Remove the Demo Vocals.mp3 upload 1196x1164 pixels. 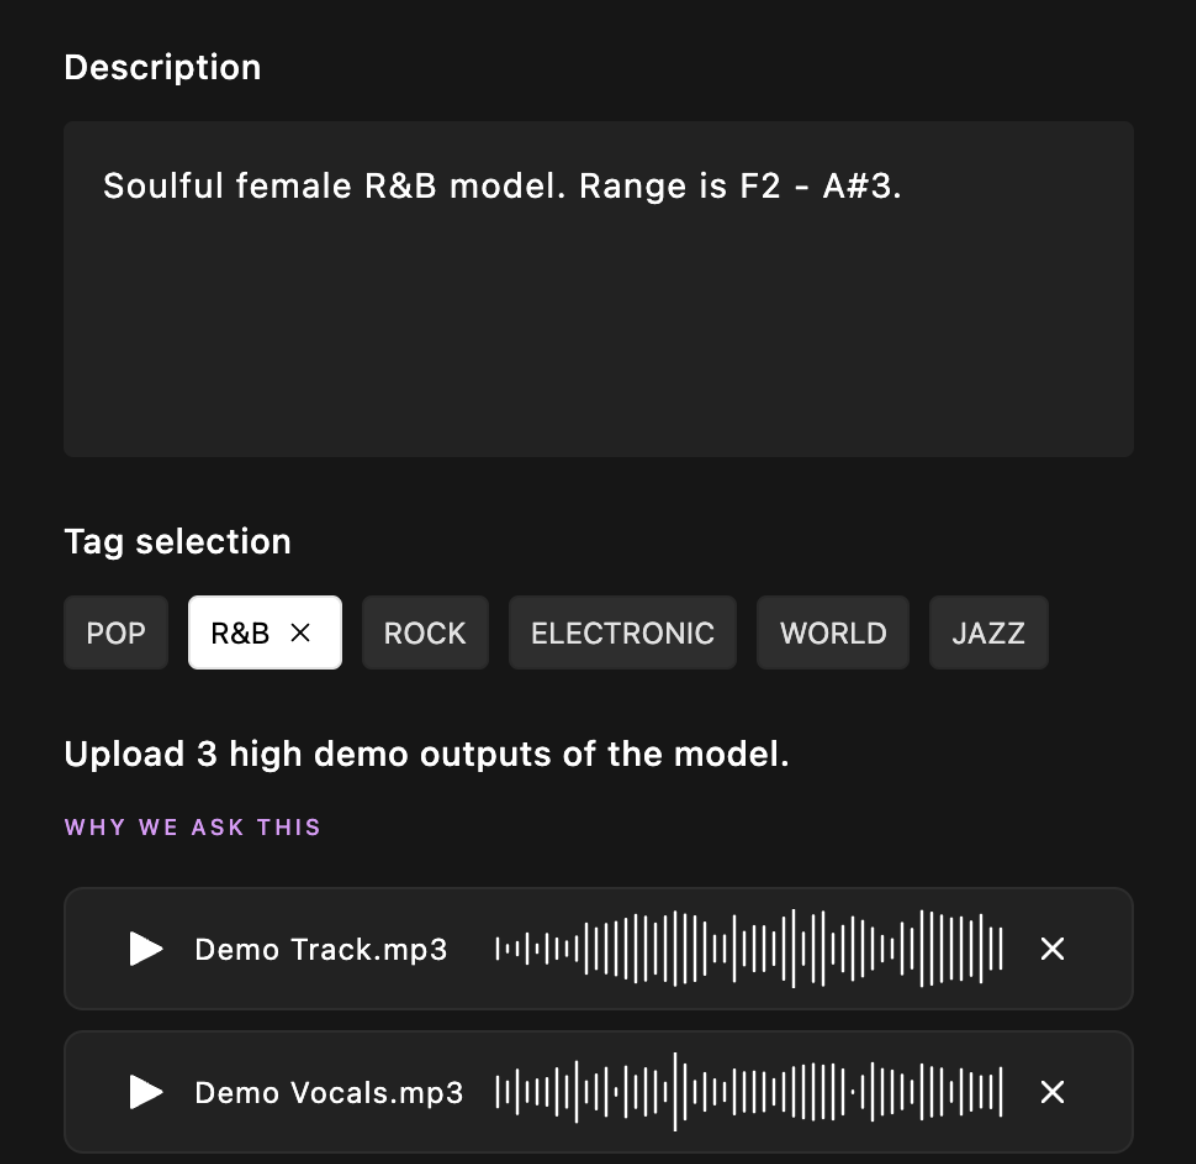[x=1053, y=1092]
